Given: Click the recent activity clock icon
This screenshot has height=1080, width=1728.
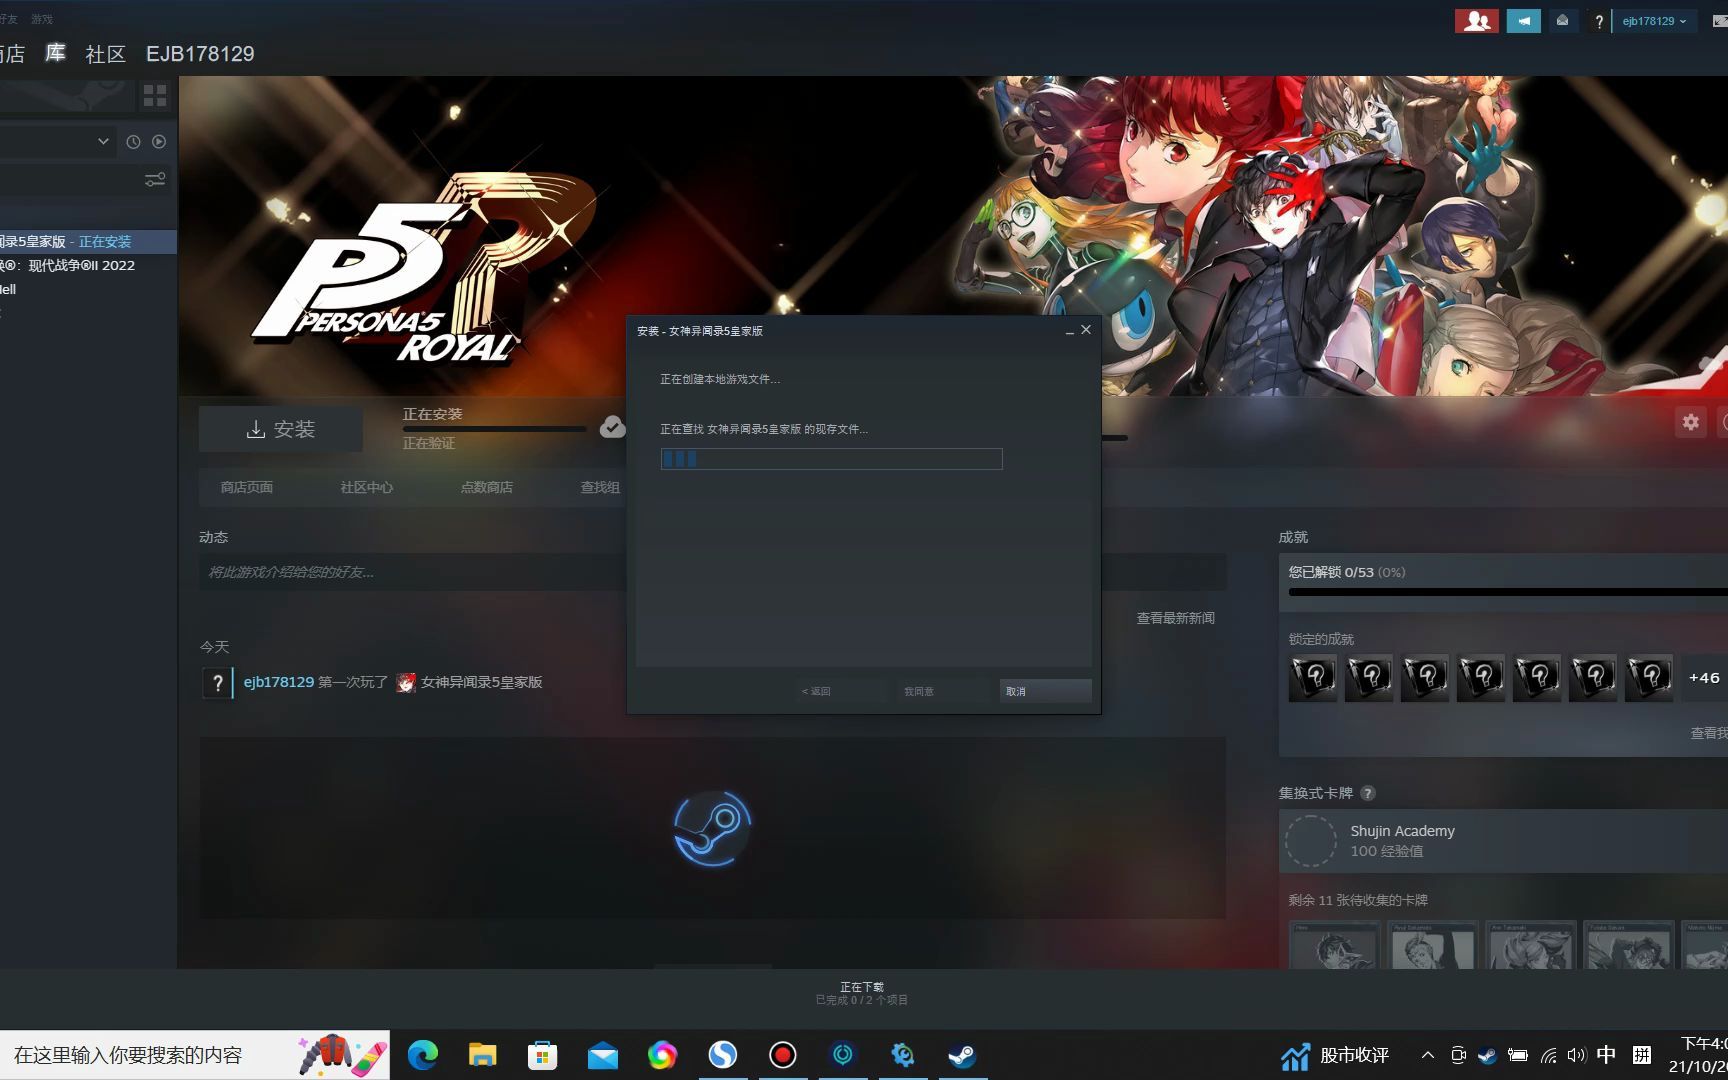Looking at the screenshot, I should coord(133,142).
